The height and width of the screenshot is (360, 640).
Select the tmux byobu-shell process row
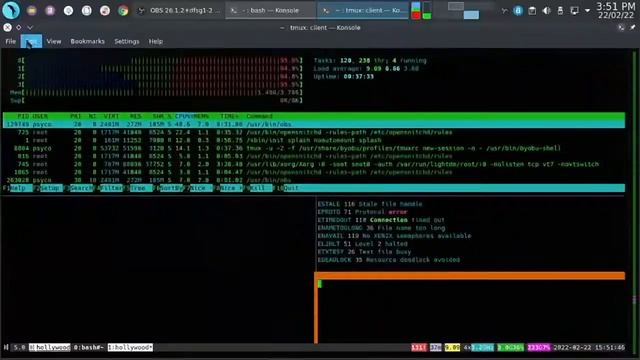tap(313, 148)
